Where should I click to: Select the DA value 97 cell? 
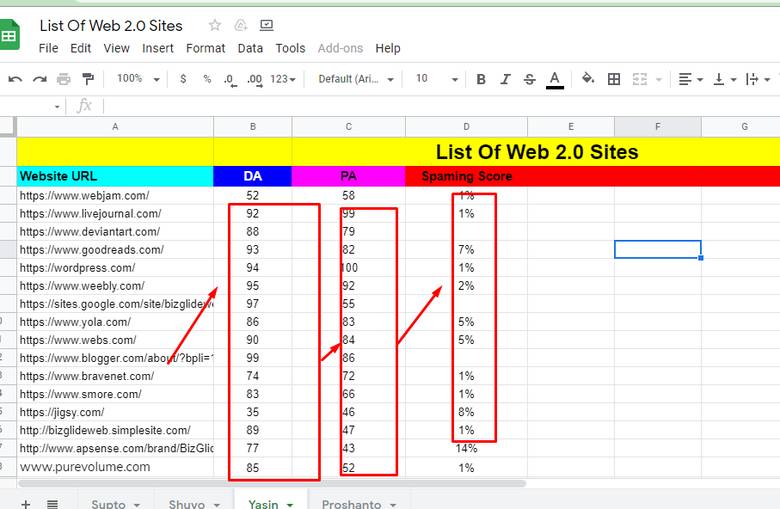tap(253, 304)
